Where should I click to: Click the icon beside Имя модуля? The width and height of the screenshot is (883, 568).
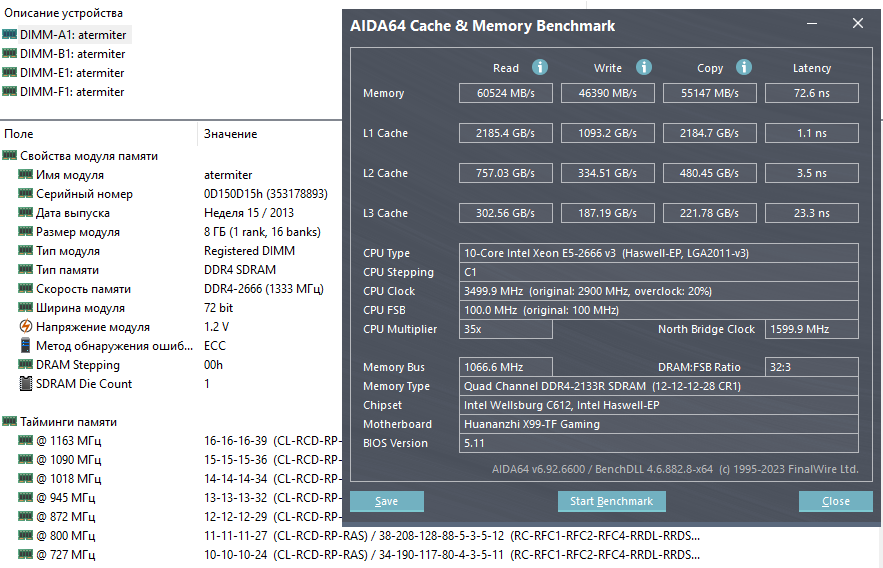25,175
